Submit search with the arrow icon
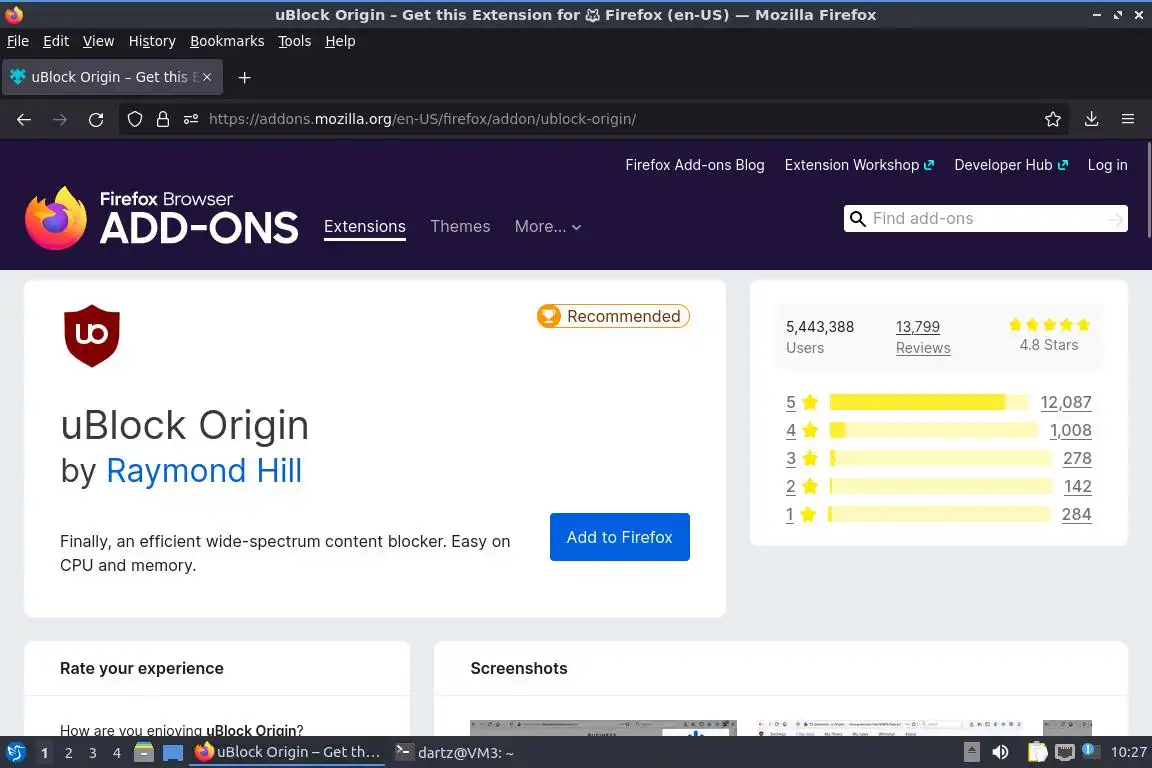 [x=1115, y=219]
